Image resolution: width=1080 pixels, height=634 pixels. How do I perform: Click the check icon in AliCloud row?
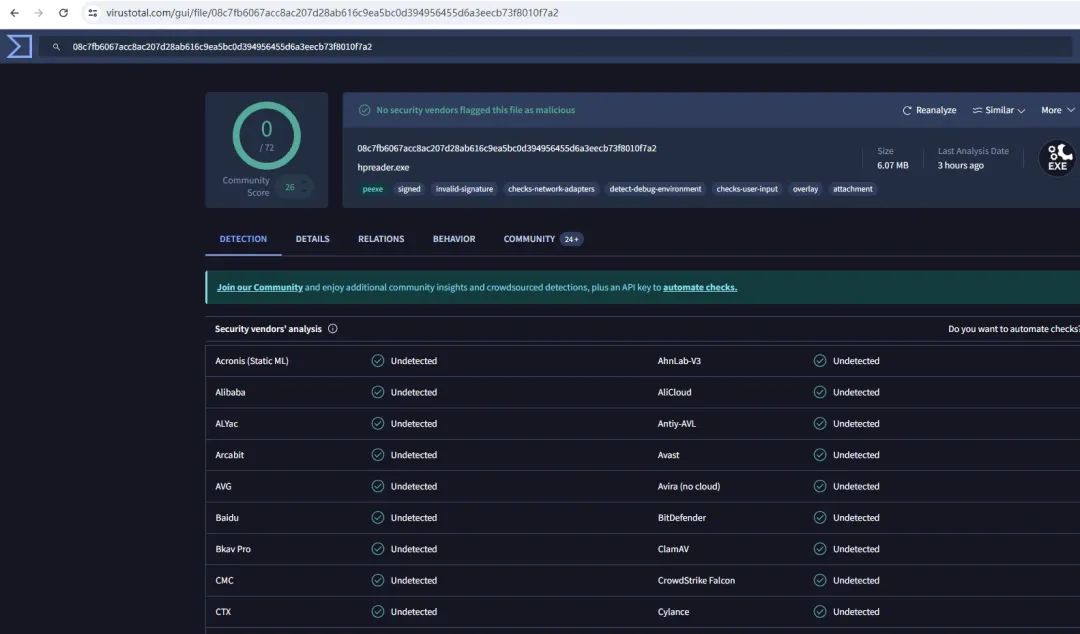[820, 392]
